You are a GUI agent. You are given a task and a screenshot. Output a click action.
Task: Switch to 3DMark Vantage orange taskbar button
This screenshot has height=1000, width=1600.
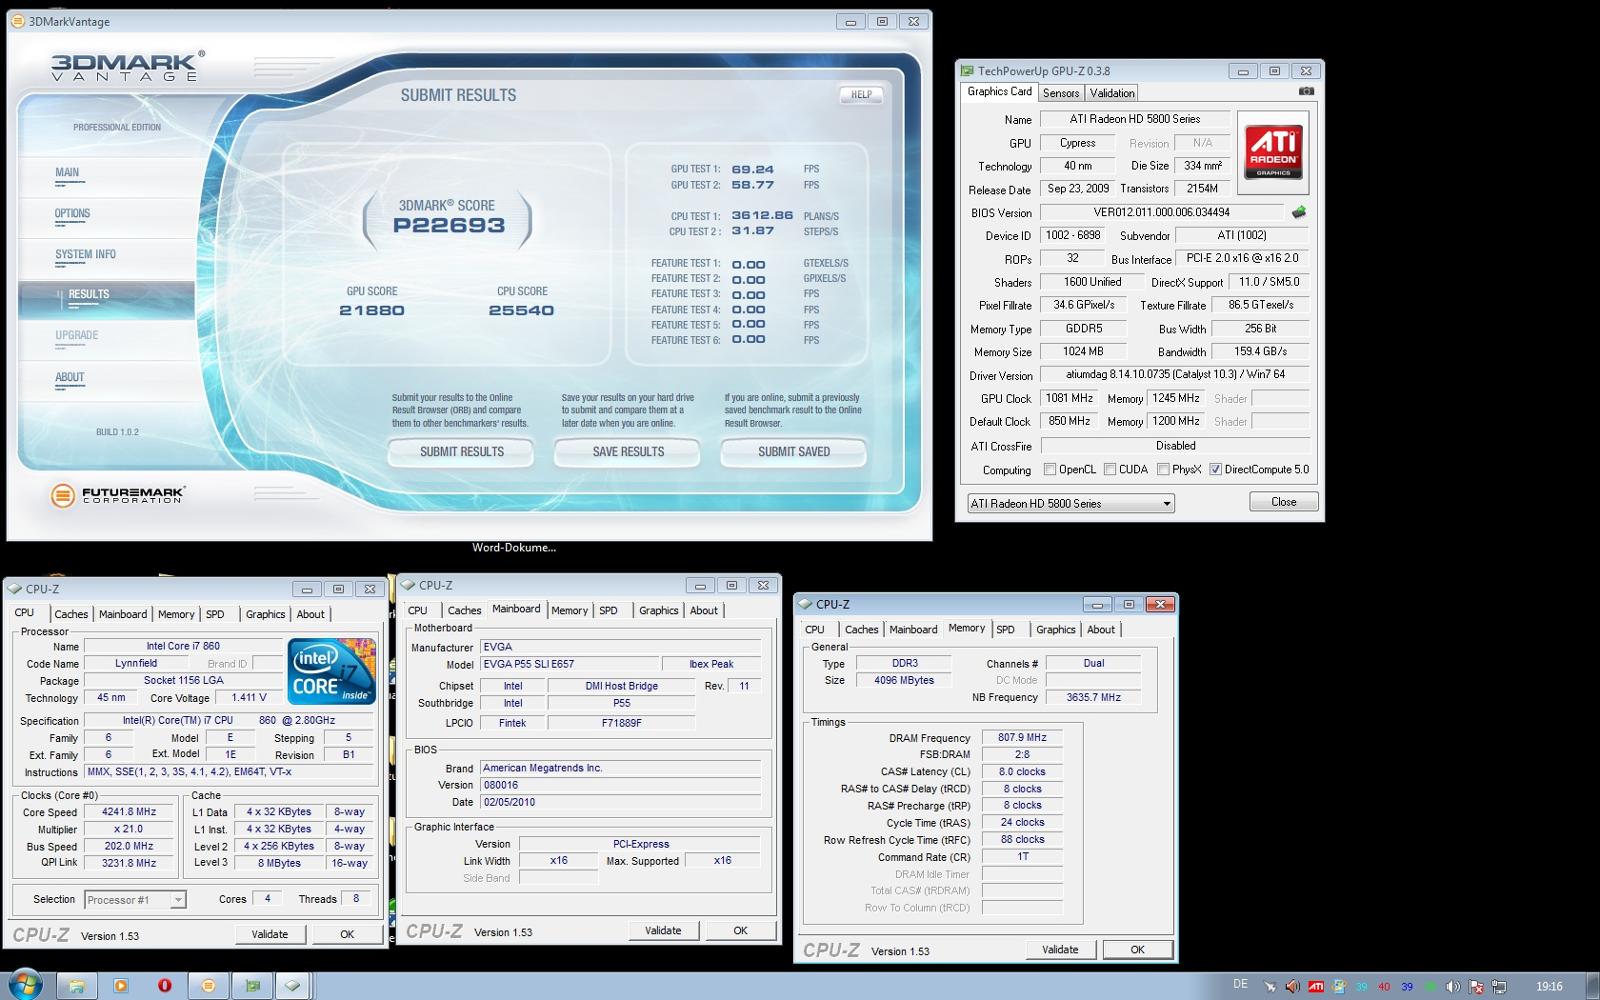coord(208,986)
